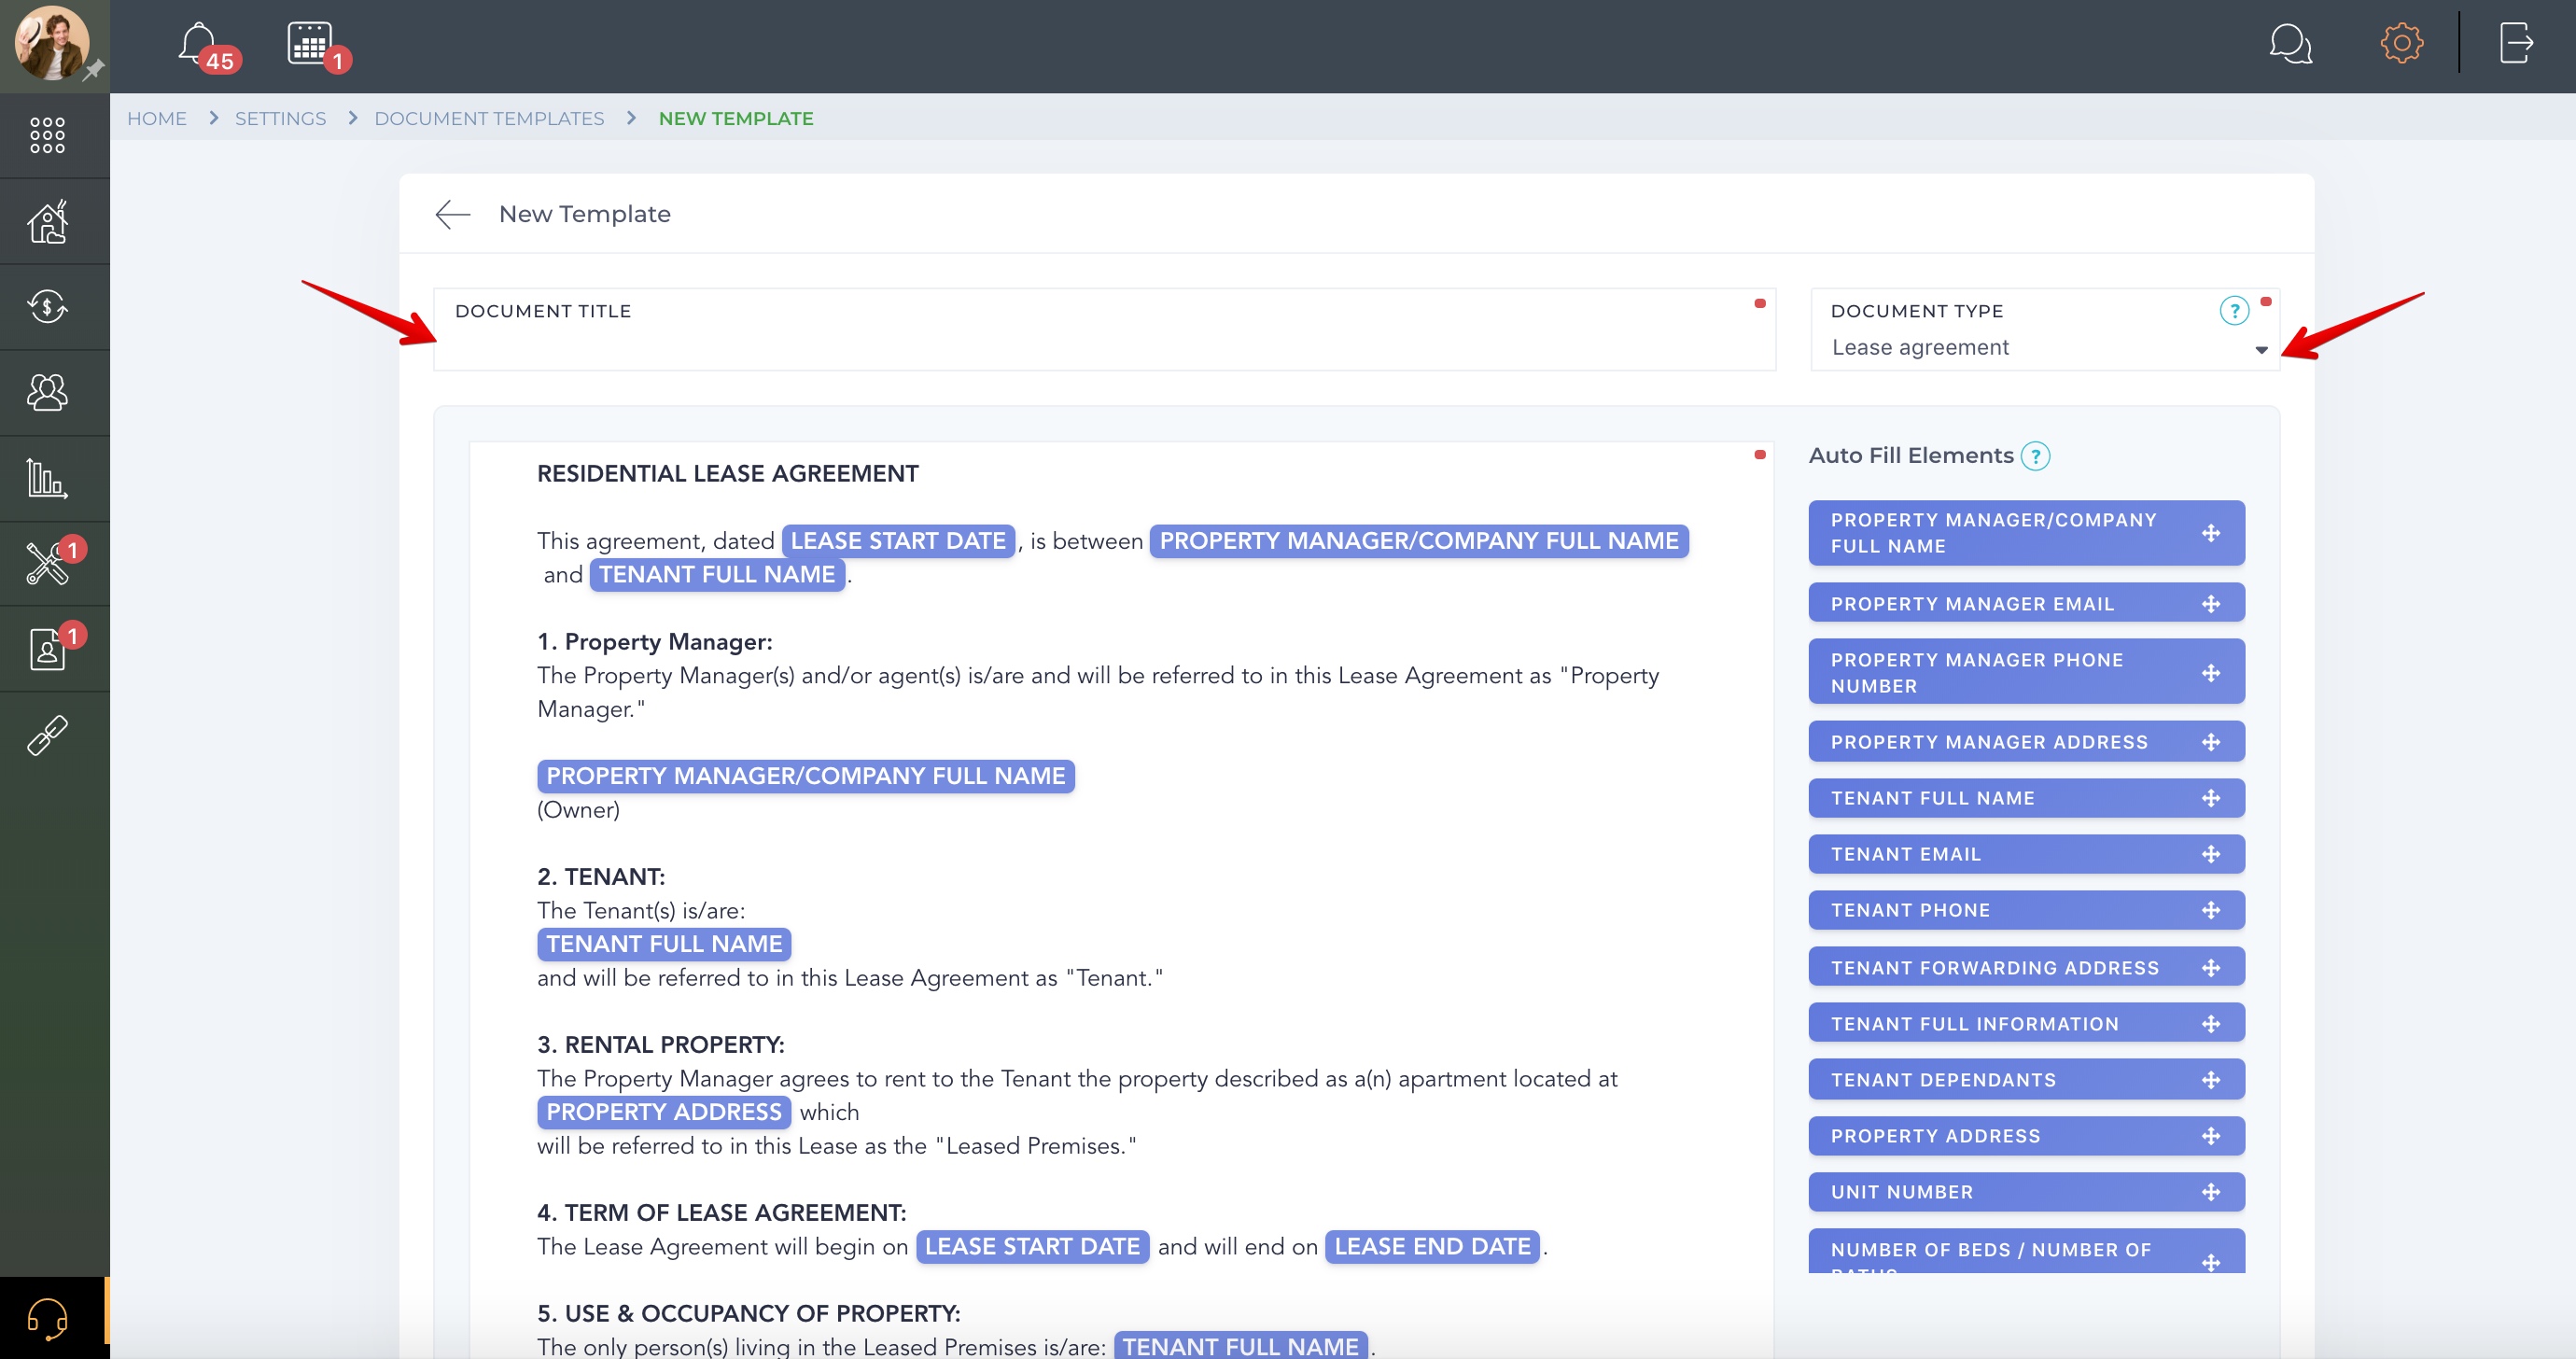Add Number of Beds / Baths element
The width and height of the screenshot is (2576, 1359).
coord(2026,1251)
